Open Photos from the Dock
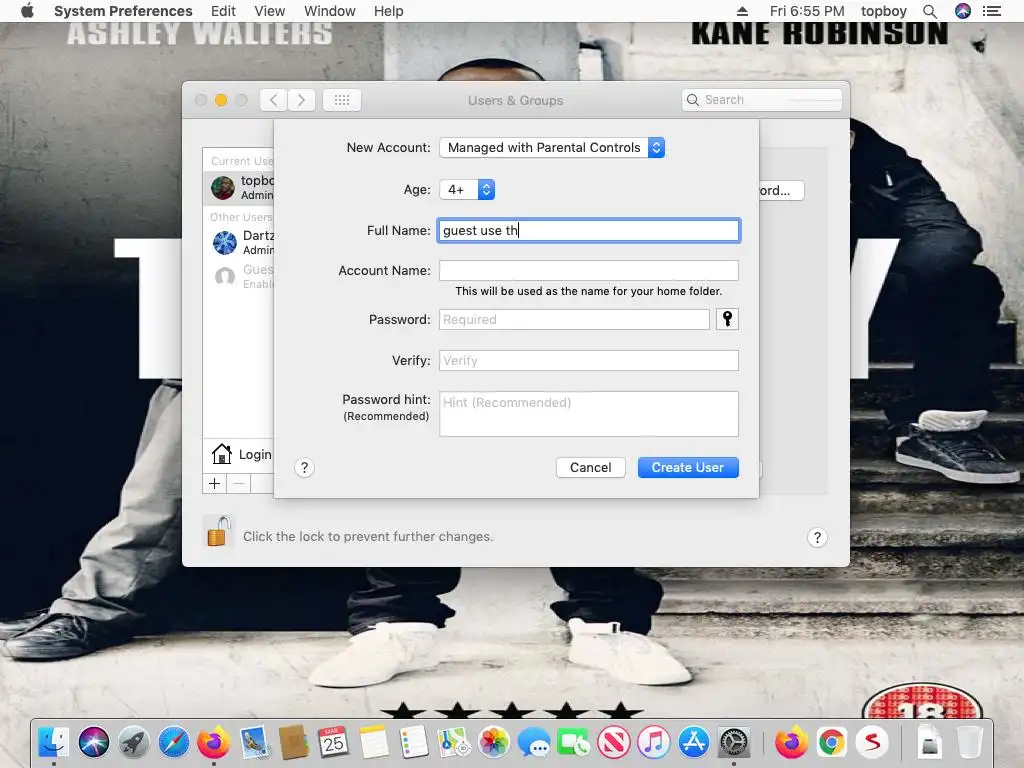 (494, 743)
